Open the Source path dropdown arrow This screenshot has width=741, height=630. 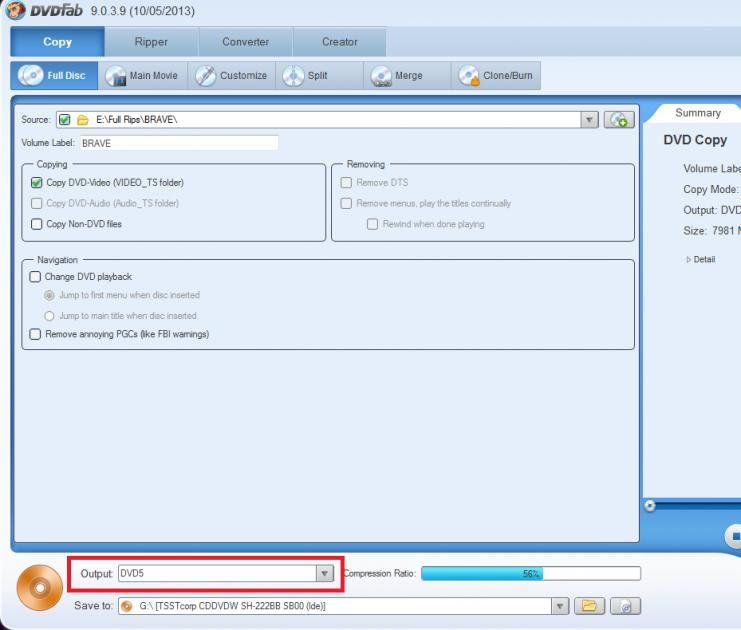click(589, 120)
